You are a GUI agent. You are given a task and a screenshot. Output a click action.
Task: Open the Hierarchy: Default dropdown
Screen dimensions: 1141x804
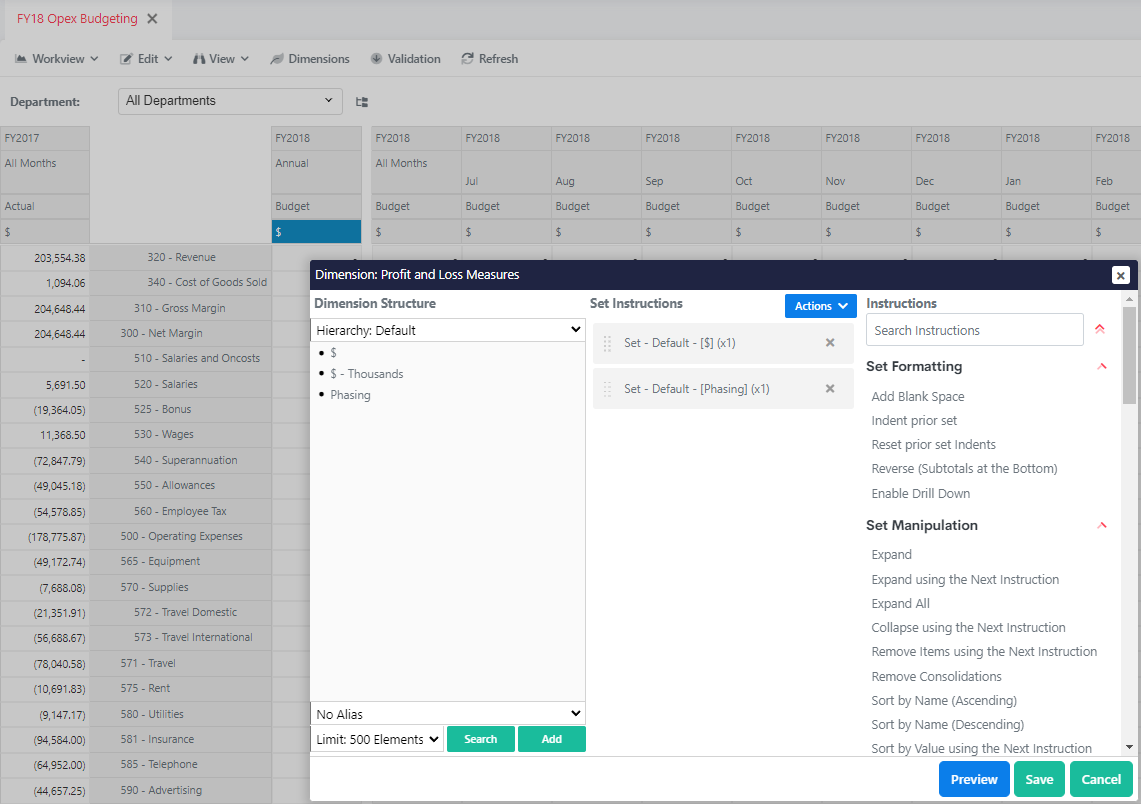[x=447, y=330]
